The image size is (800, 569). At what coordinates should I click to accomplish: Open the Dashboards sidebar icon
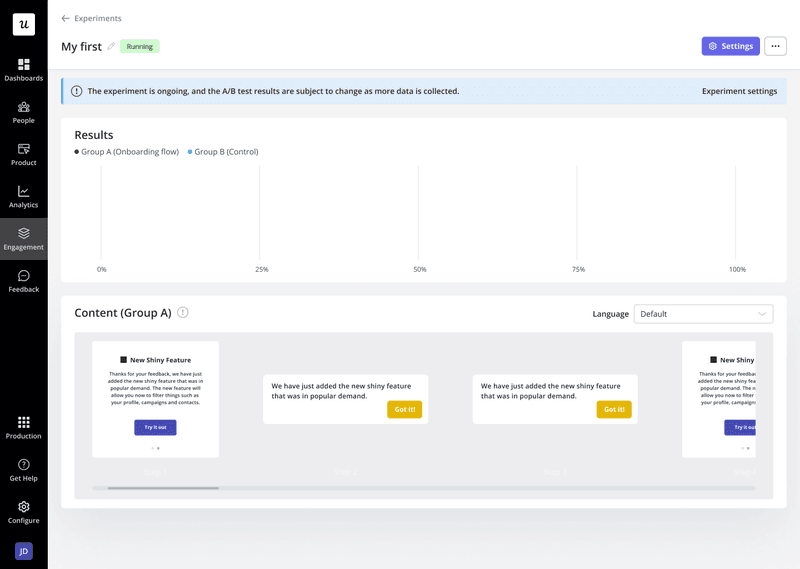click(23, 69)
